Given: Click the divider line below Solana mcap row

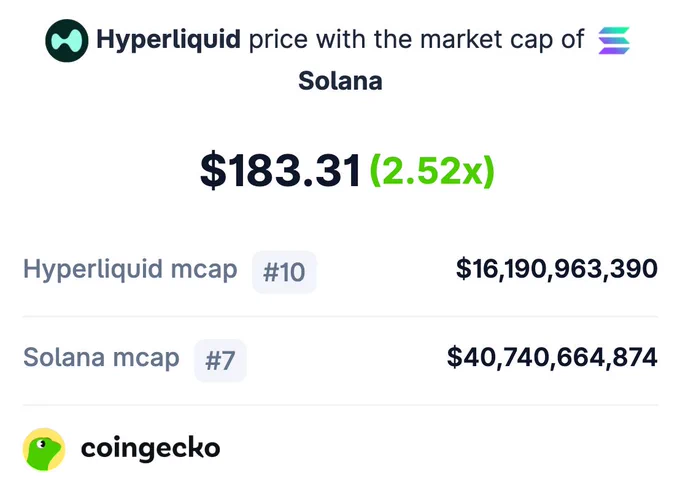Looking at the screenshot, I should [340, 405].
